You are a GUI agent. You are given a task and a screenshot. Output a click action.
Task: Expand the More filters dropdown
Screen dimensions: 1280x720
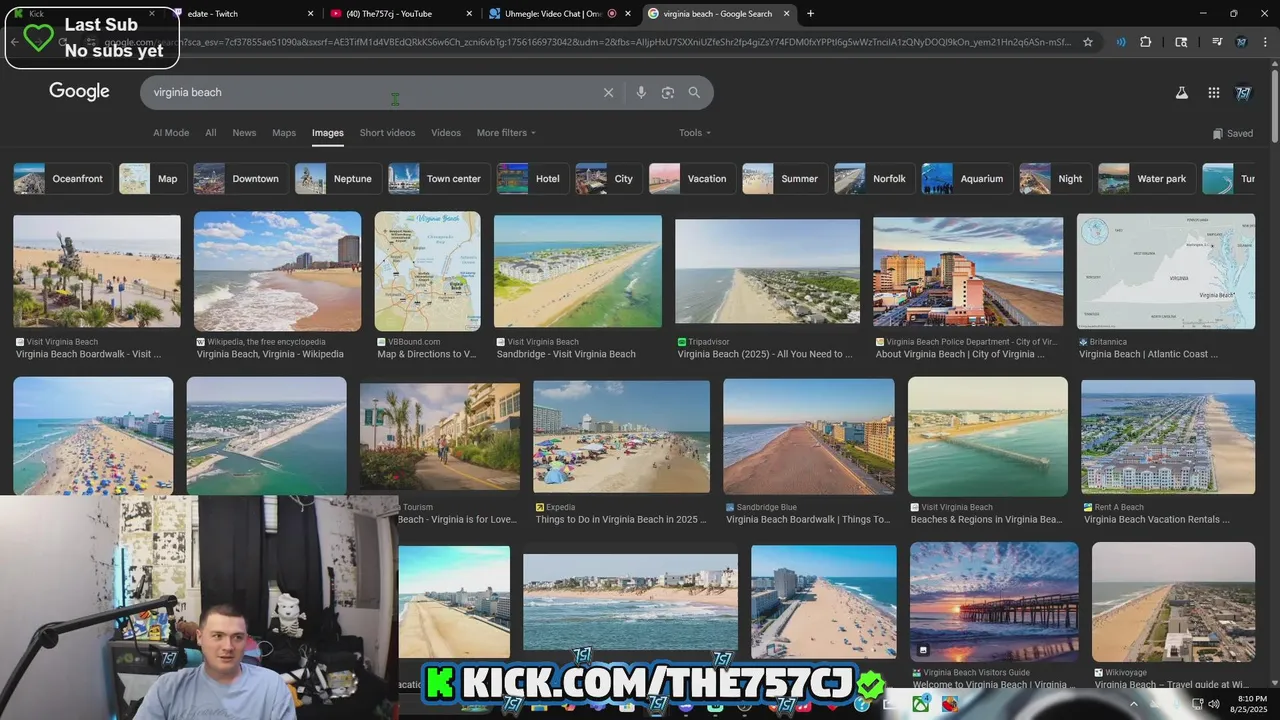(x=506, y=133)
